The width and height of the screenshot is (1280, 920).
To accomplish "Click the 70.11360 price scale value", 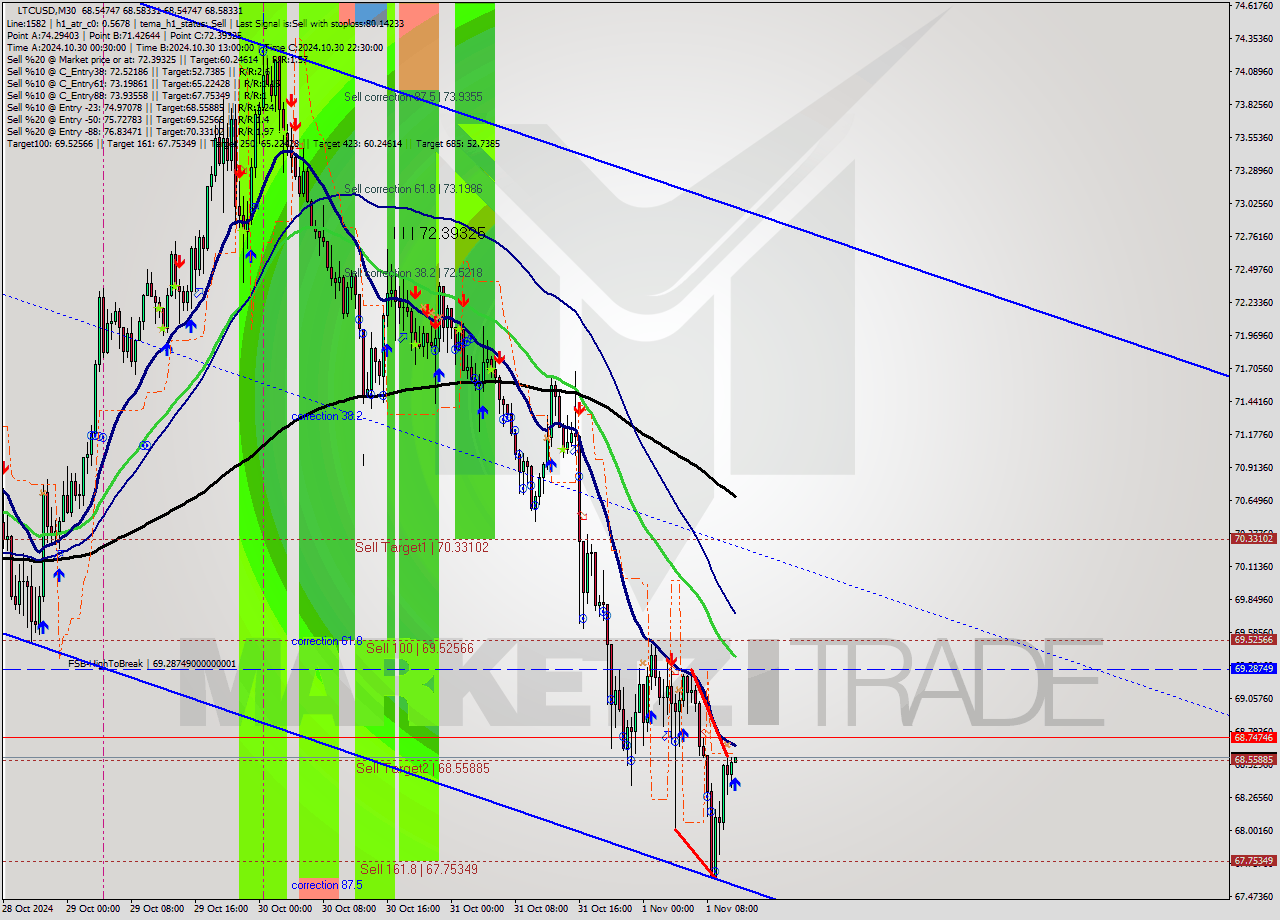I will [1254, 566].
